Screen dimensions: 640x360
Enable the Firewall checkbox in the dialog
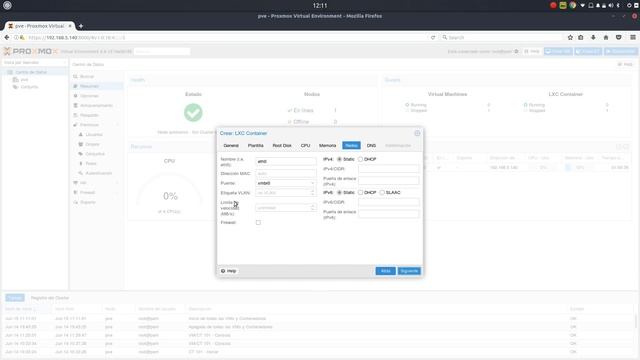click(258, 222)
